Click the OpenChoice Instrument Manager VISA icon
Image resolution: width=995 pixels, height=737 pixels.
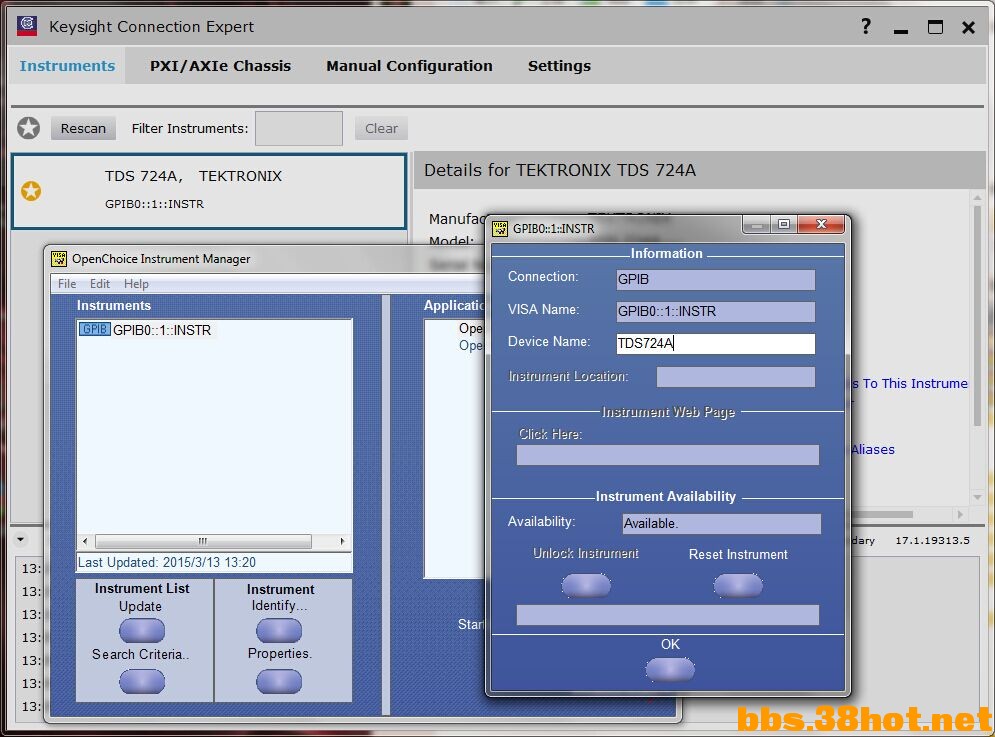tap(59, 258)
